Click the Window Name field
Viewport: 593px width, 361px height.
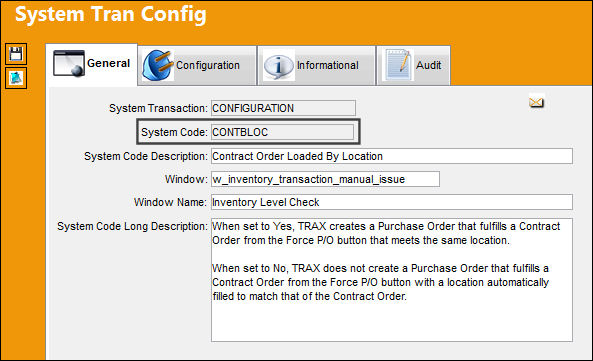(x=392, y=202)
